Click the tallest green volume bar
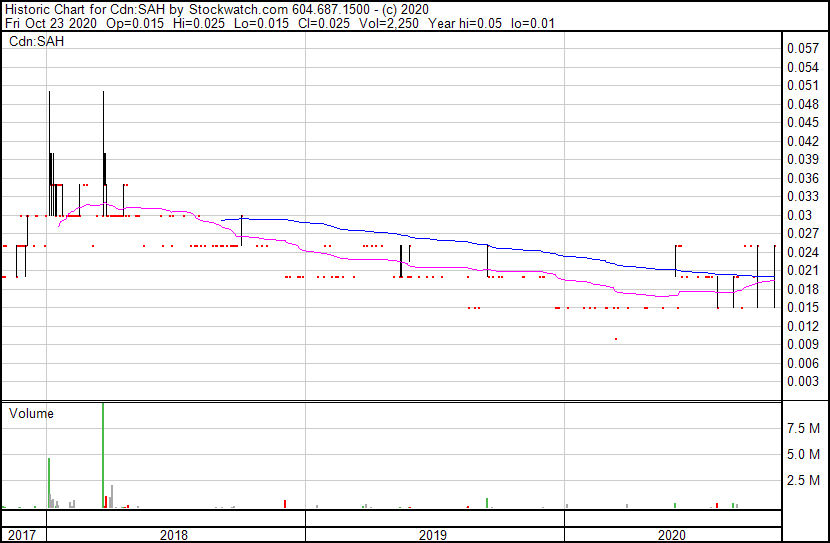This screenshot has width=830, height=543. tap(103, 455)
